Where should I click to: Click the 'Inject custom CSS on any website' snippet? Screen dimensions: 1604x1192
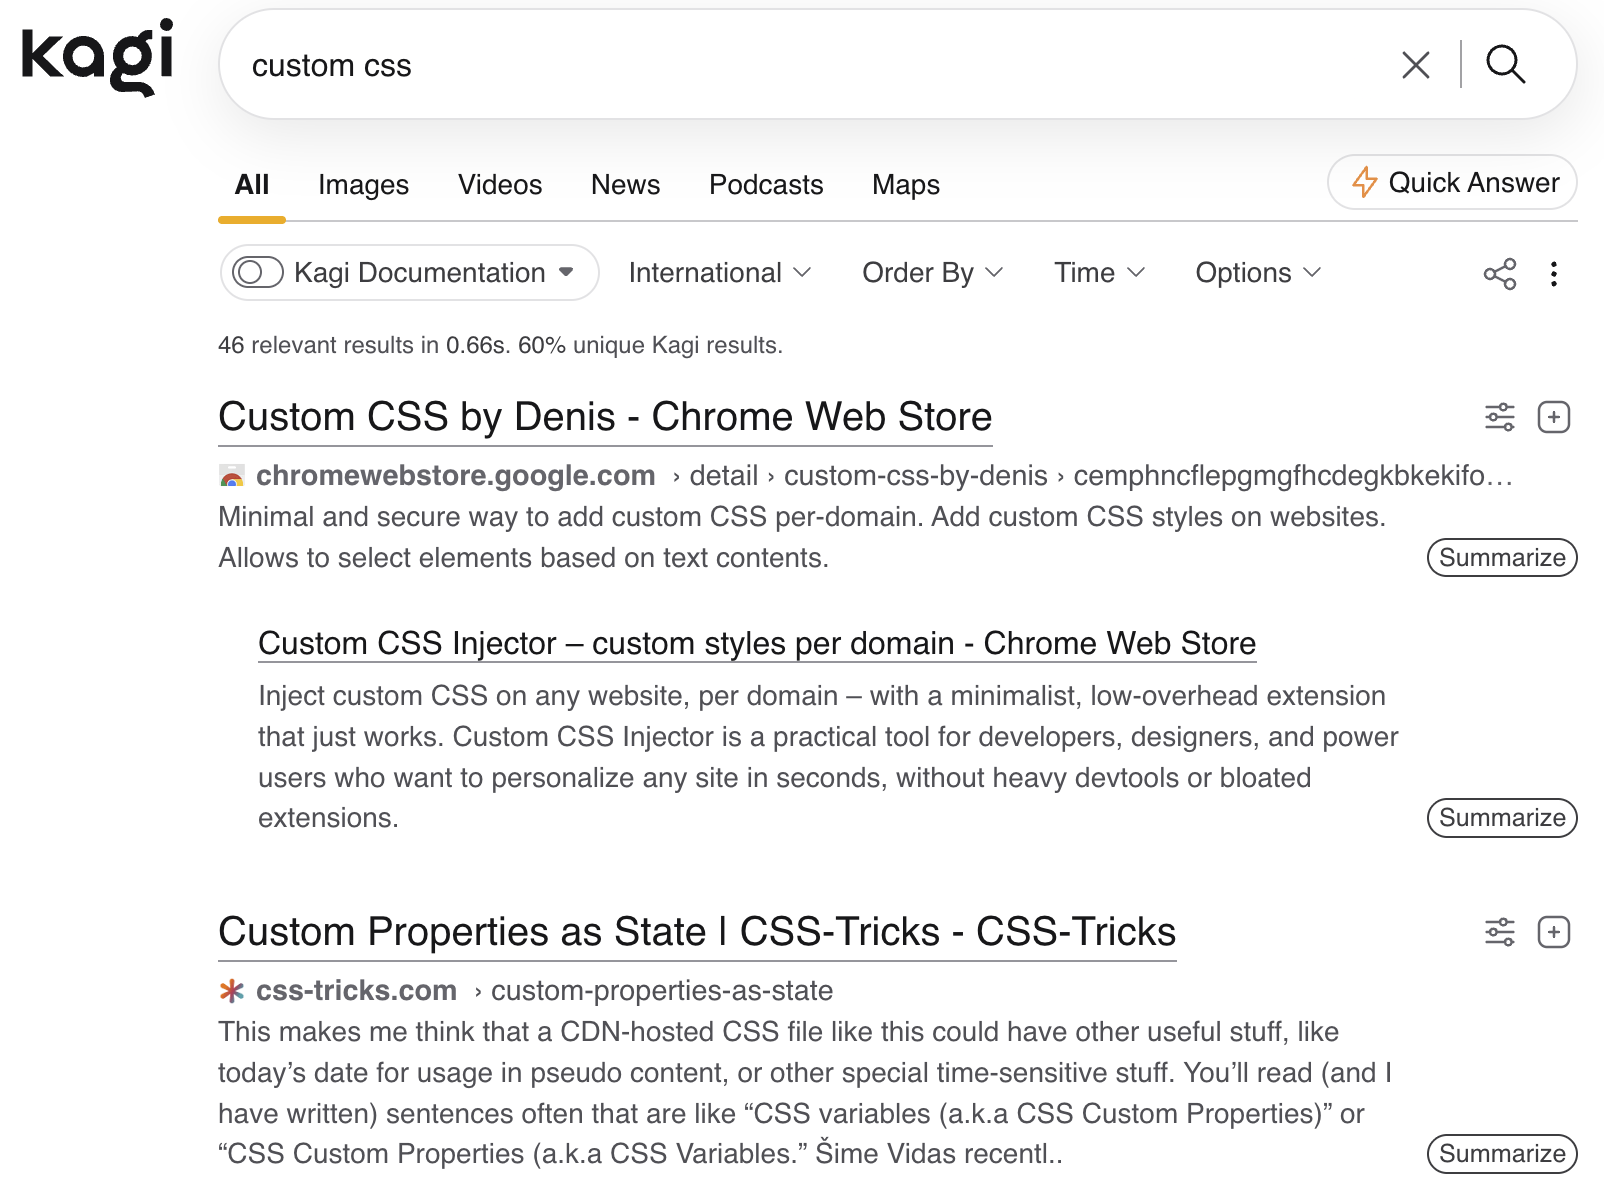pos(828,757)
